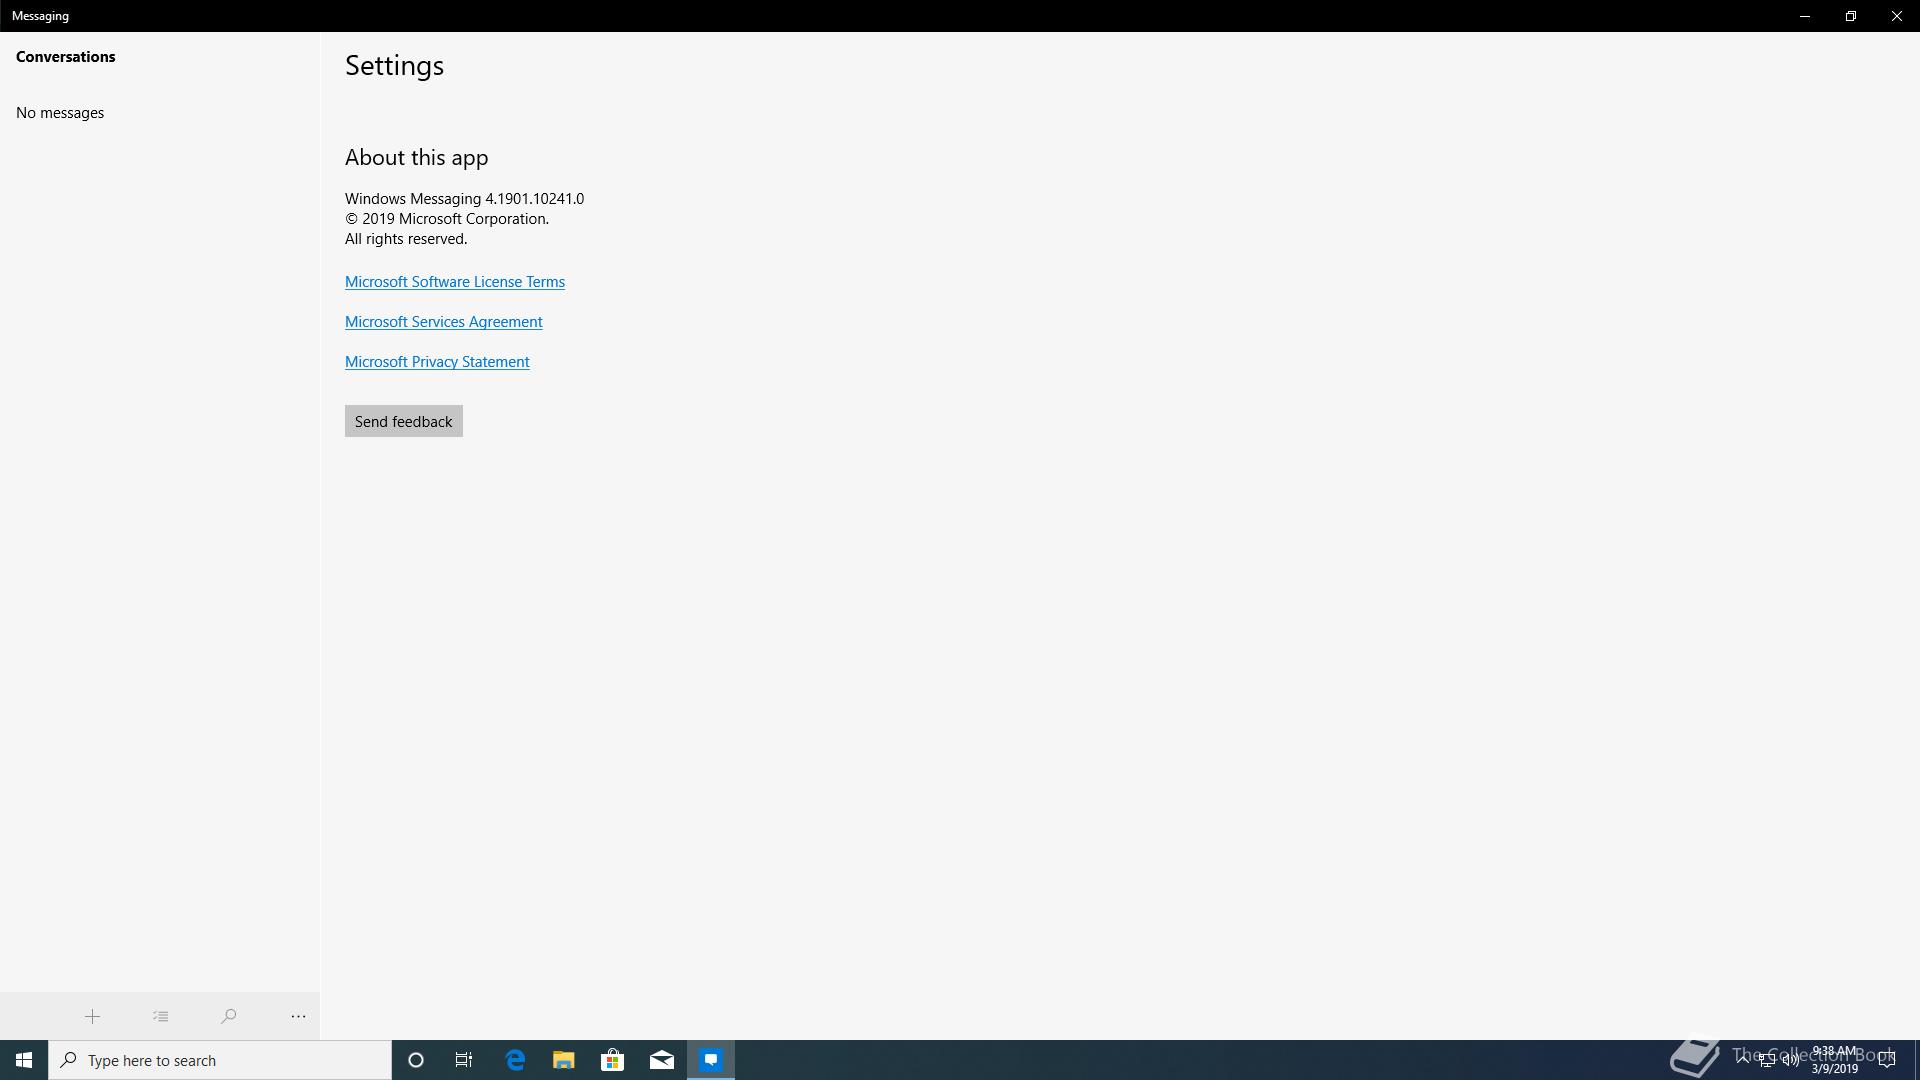Click the About this app heading
The height and width of the screenshot is (1080, 1920).
coord(417,158)
